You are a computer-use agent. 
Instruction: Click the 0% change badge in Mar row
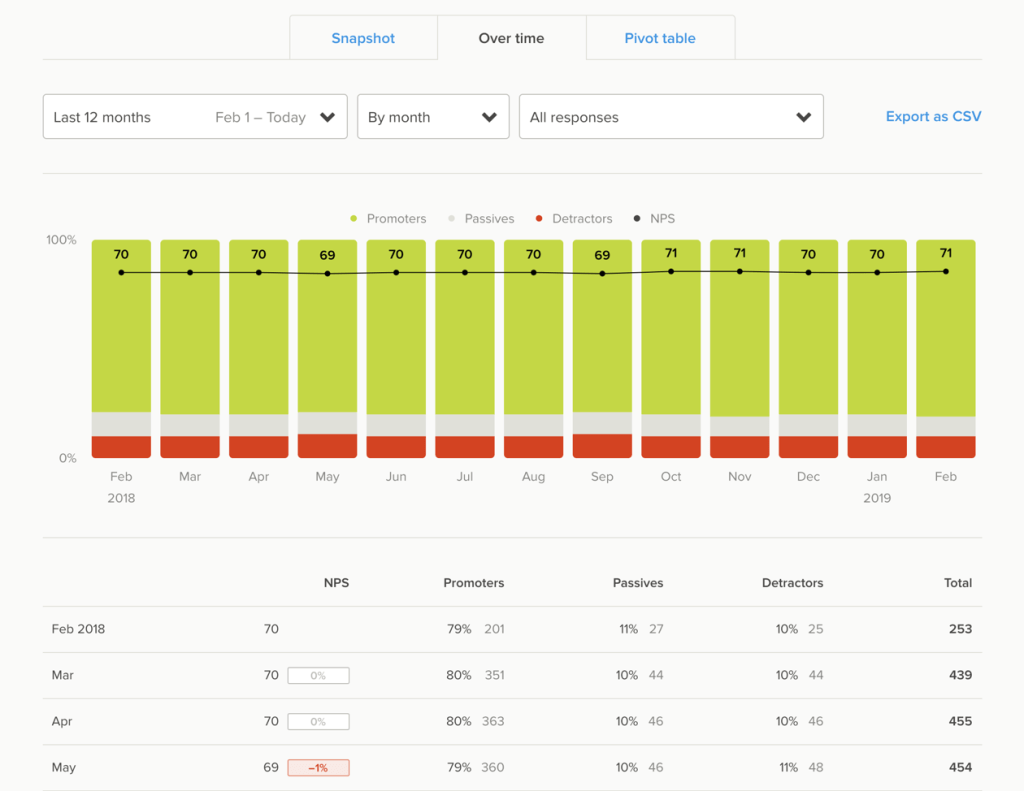pos(319,675)
